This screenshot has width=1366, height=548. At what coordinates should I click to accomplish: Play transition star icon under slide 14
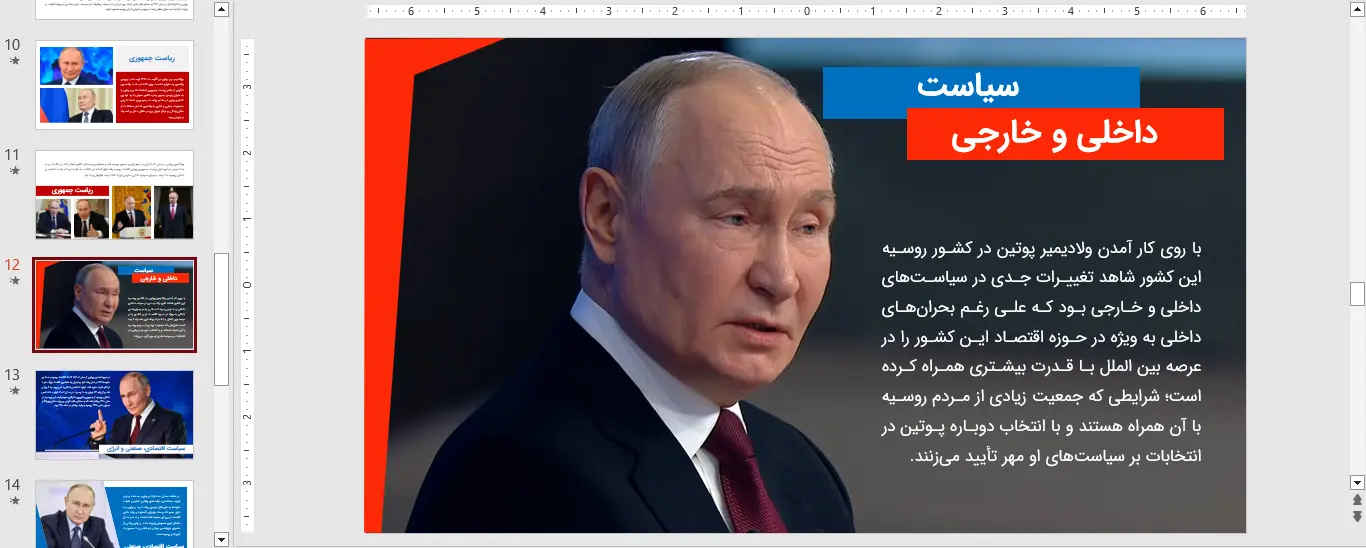(14, 500)
